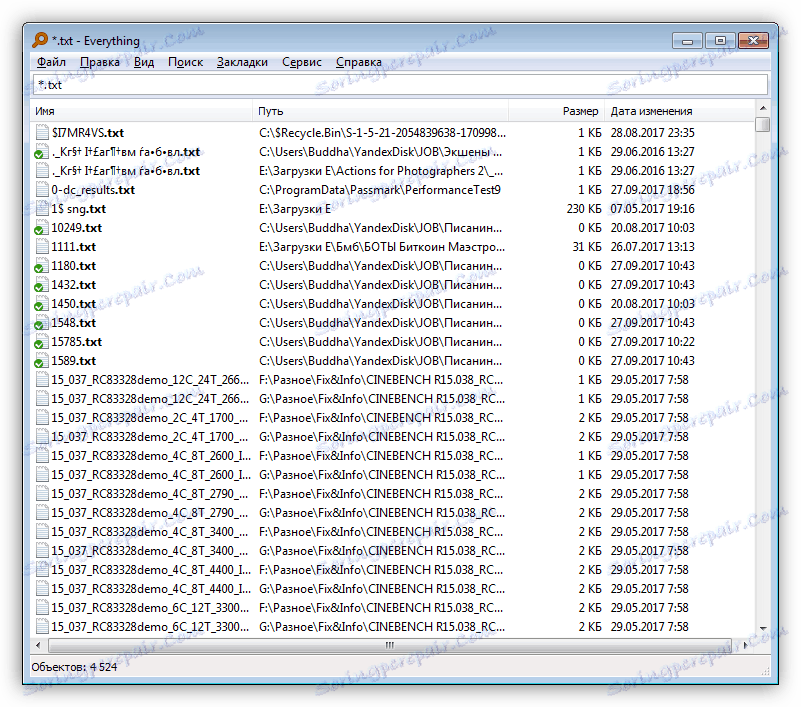This screenshot has width=801, height=707.
Task: Click the horizontal scrollbar right arrow
Action: click(x=746, y=645)
